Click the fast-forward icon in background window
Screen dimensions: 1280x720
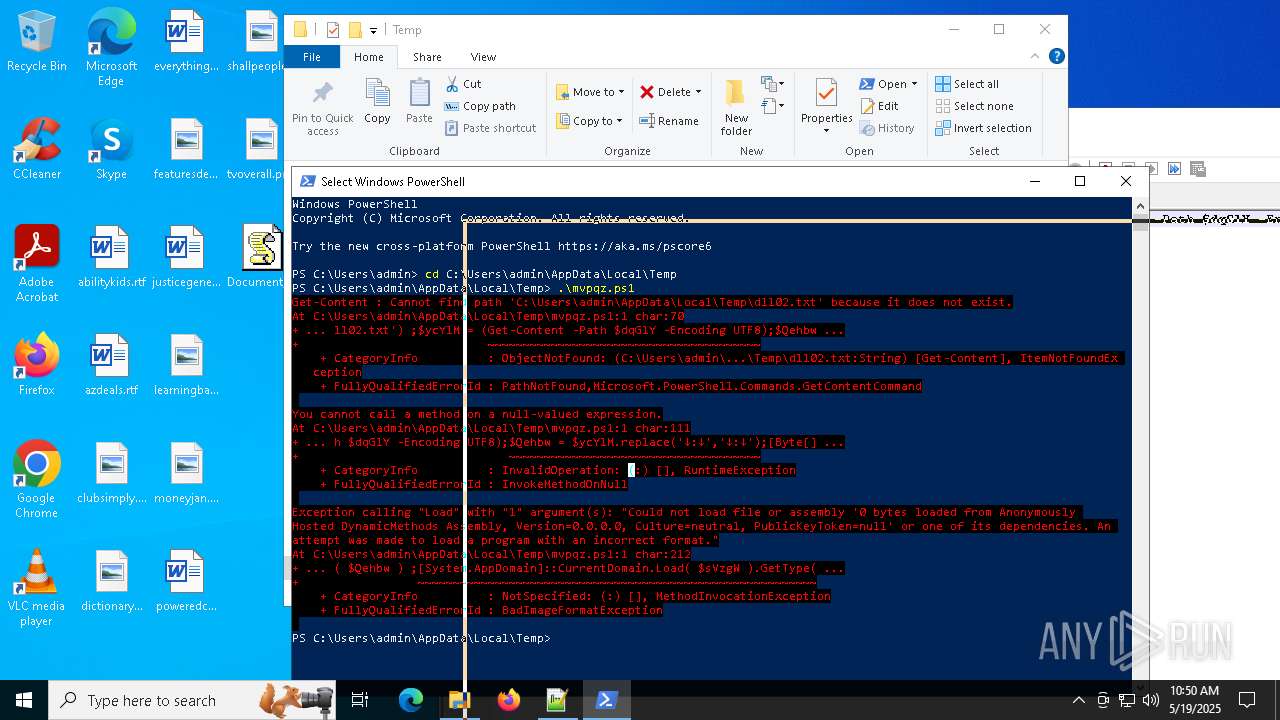pos(1174,169)
